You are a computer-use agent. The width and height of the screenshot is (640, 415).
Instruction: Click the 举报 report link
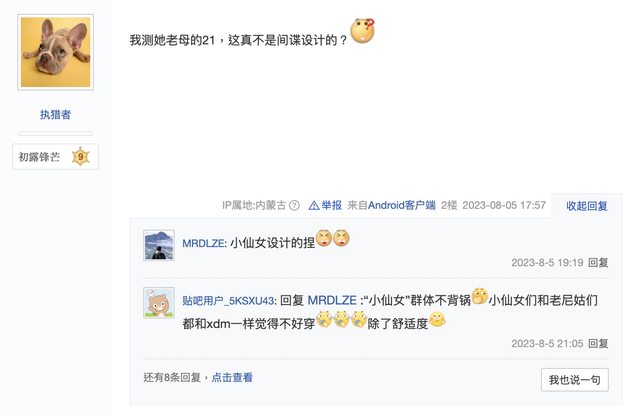tap(331, 205)
